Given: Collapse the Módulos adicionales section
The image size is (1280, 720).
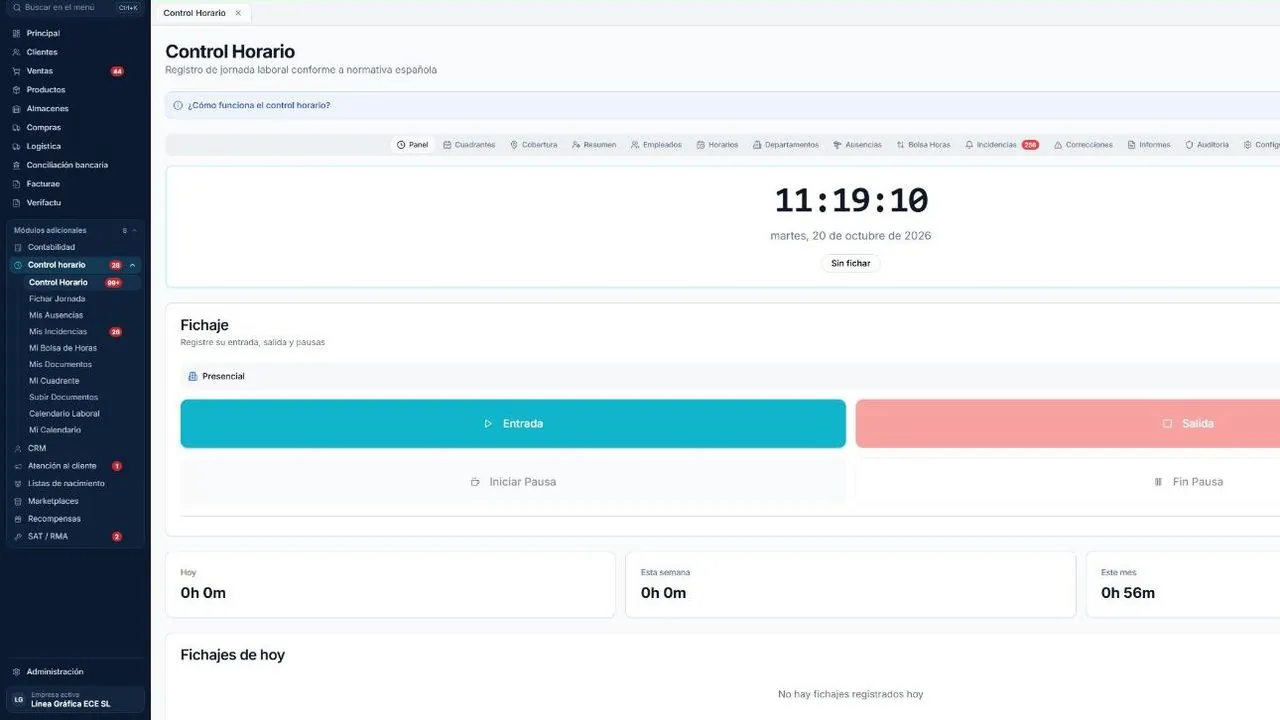Looking at the screenshot, I should coord(134,231).
